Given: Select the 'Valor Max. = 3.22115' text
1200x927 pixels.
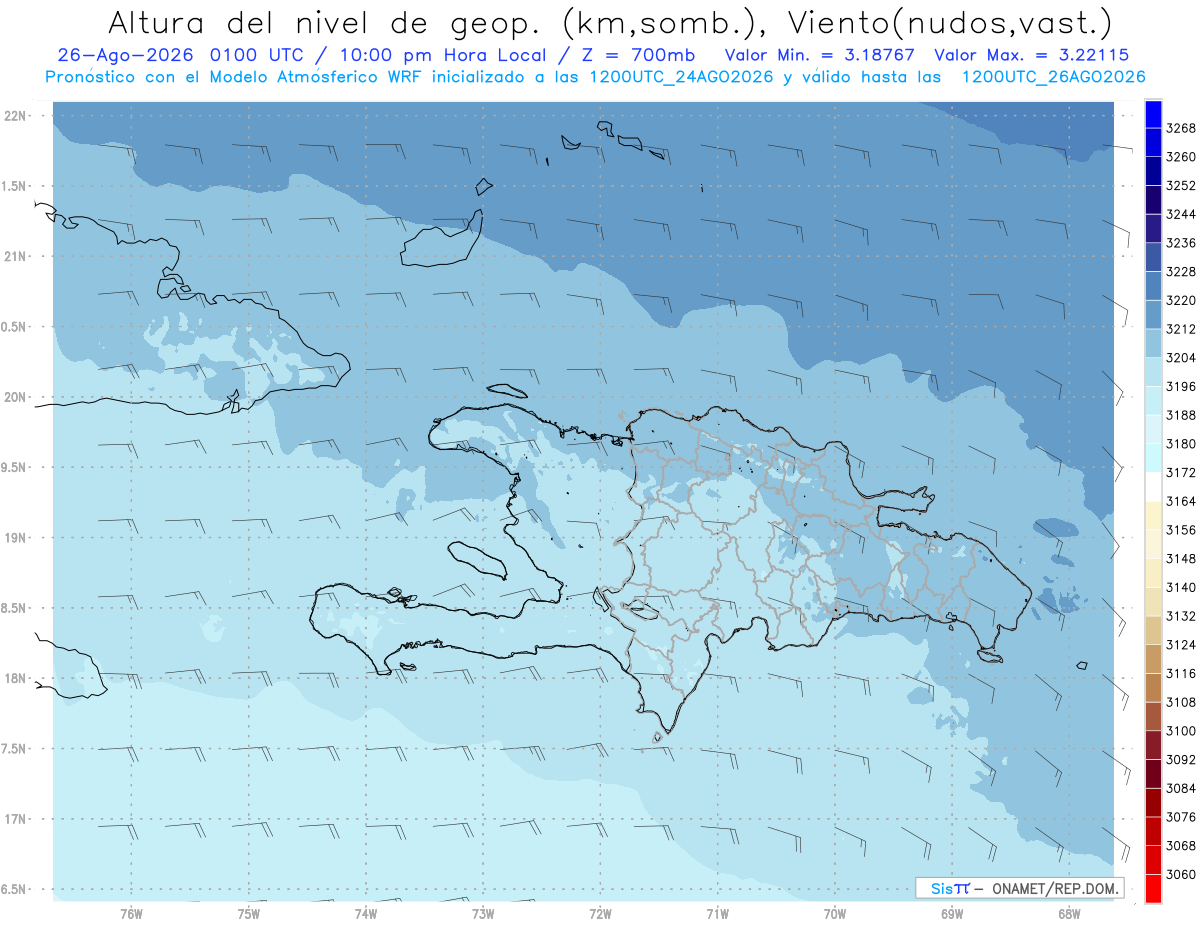Looking at the screenshot, I should point(1031,55).
